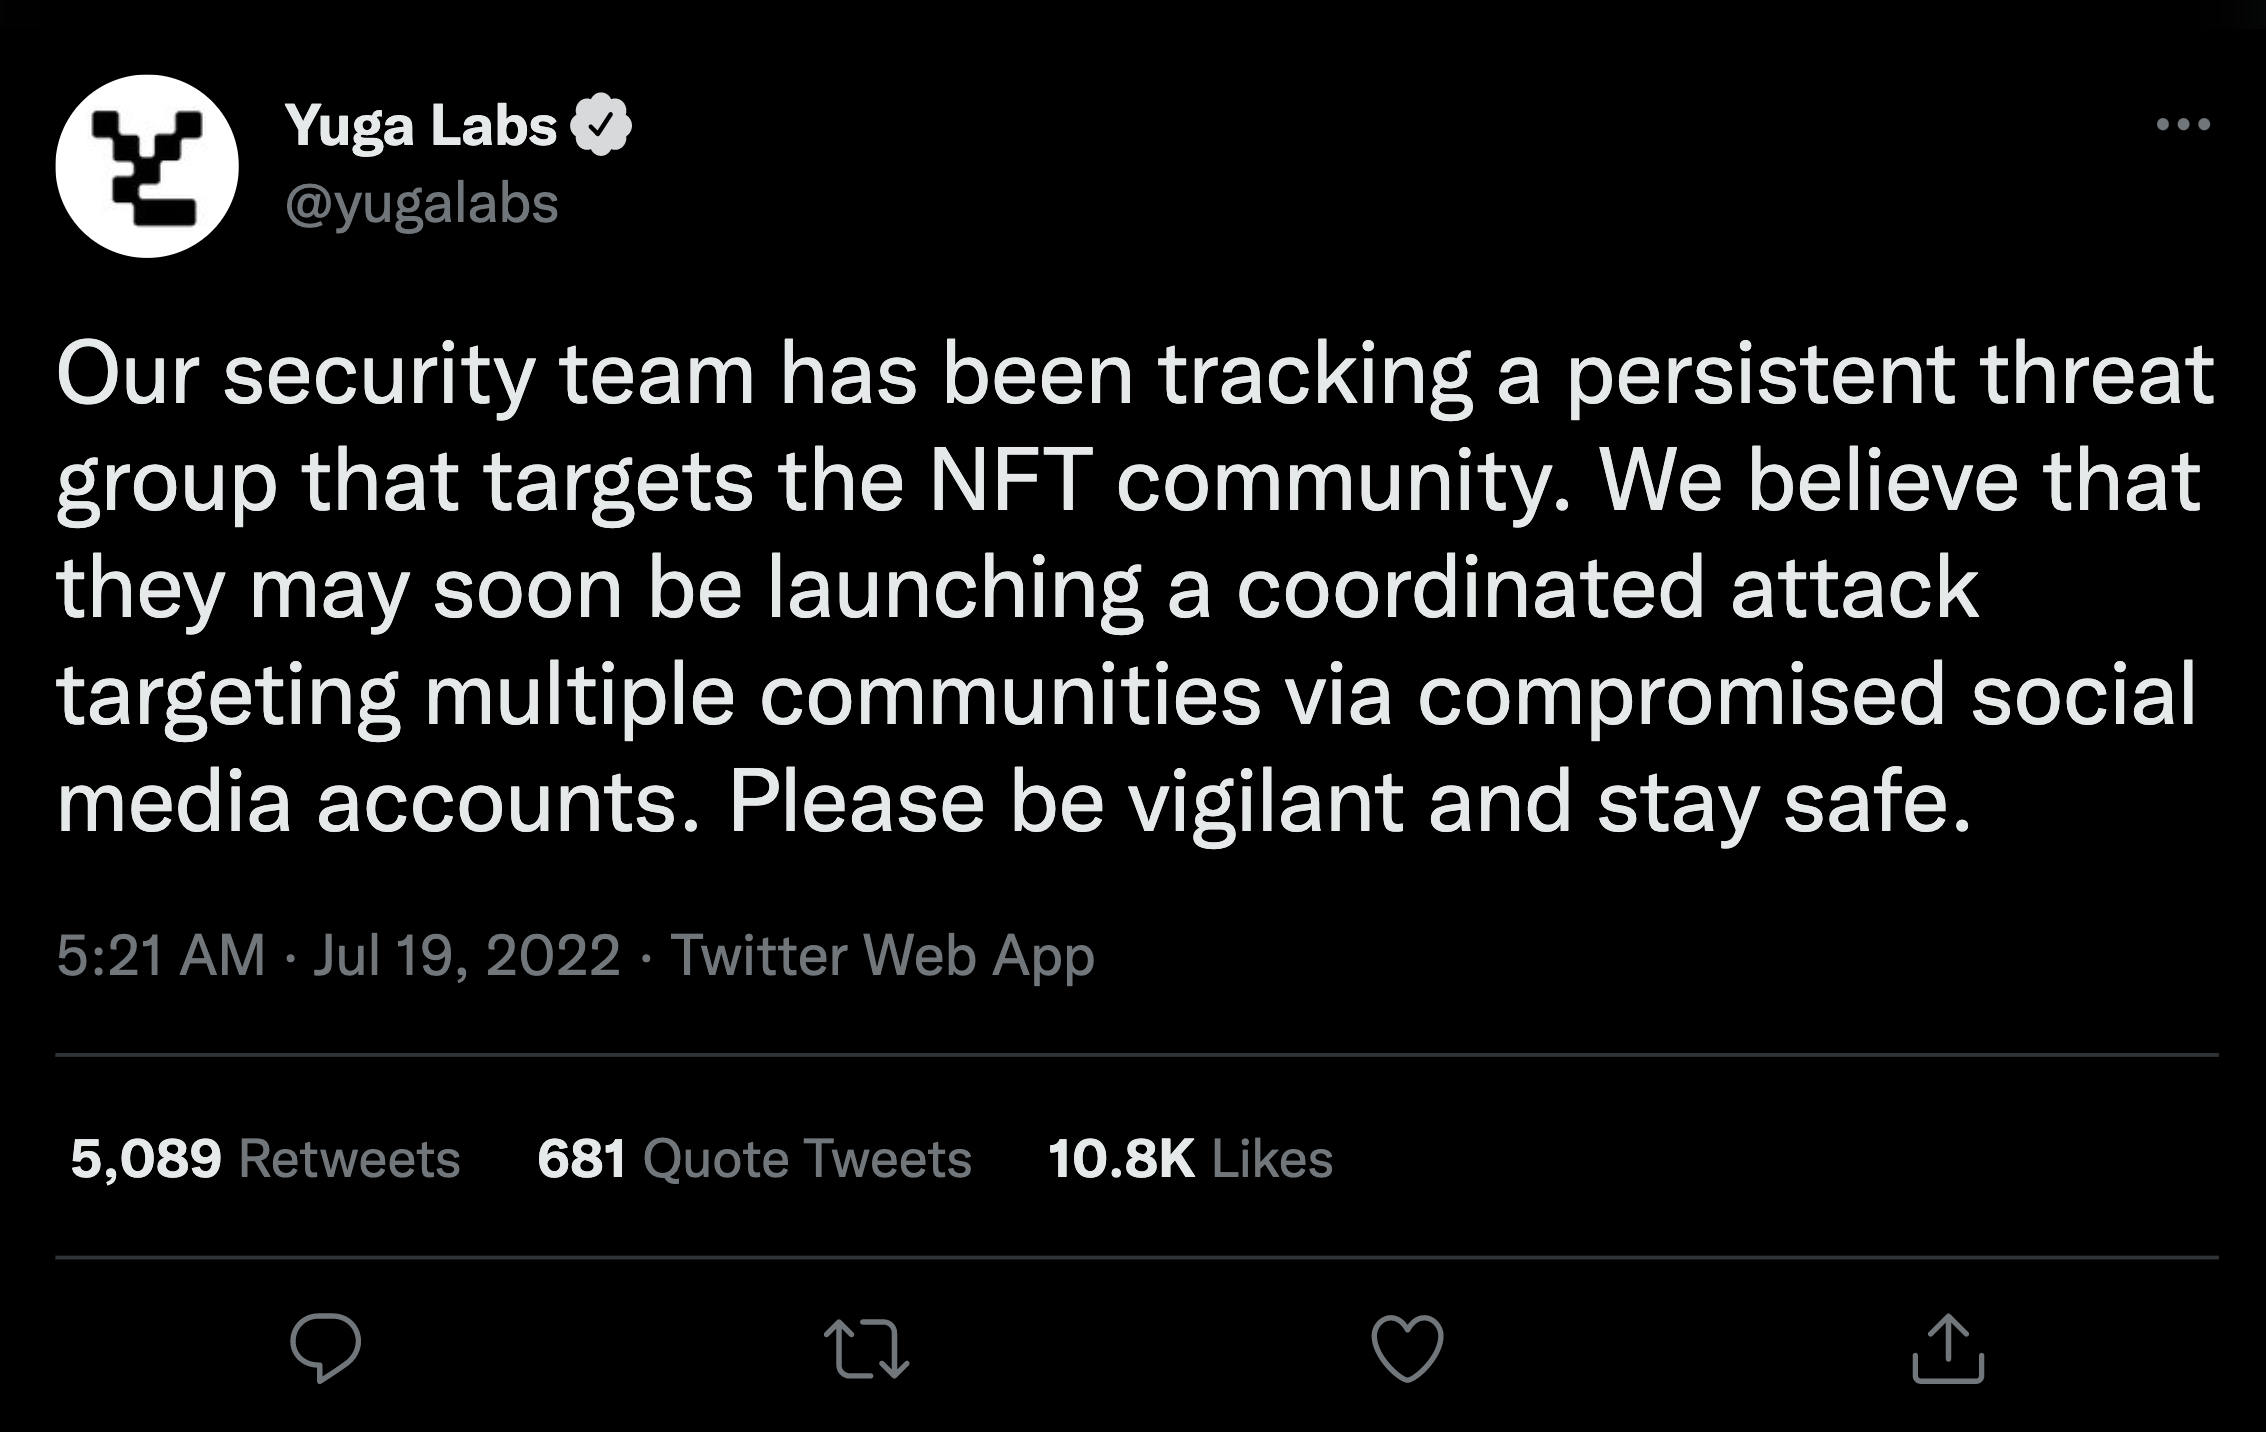Open the Twitter Web App source link
Image resolution: width=2266 pixels, height=1432 pixels.
click(x=882, y=955)
